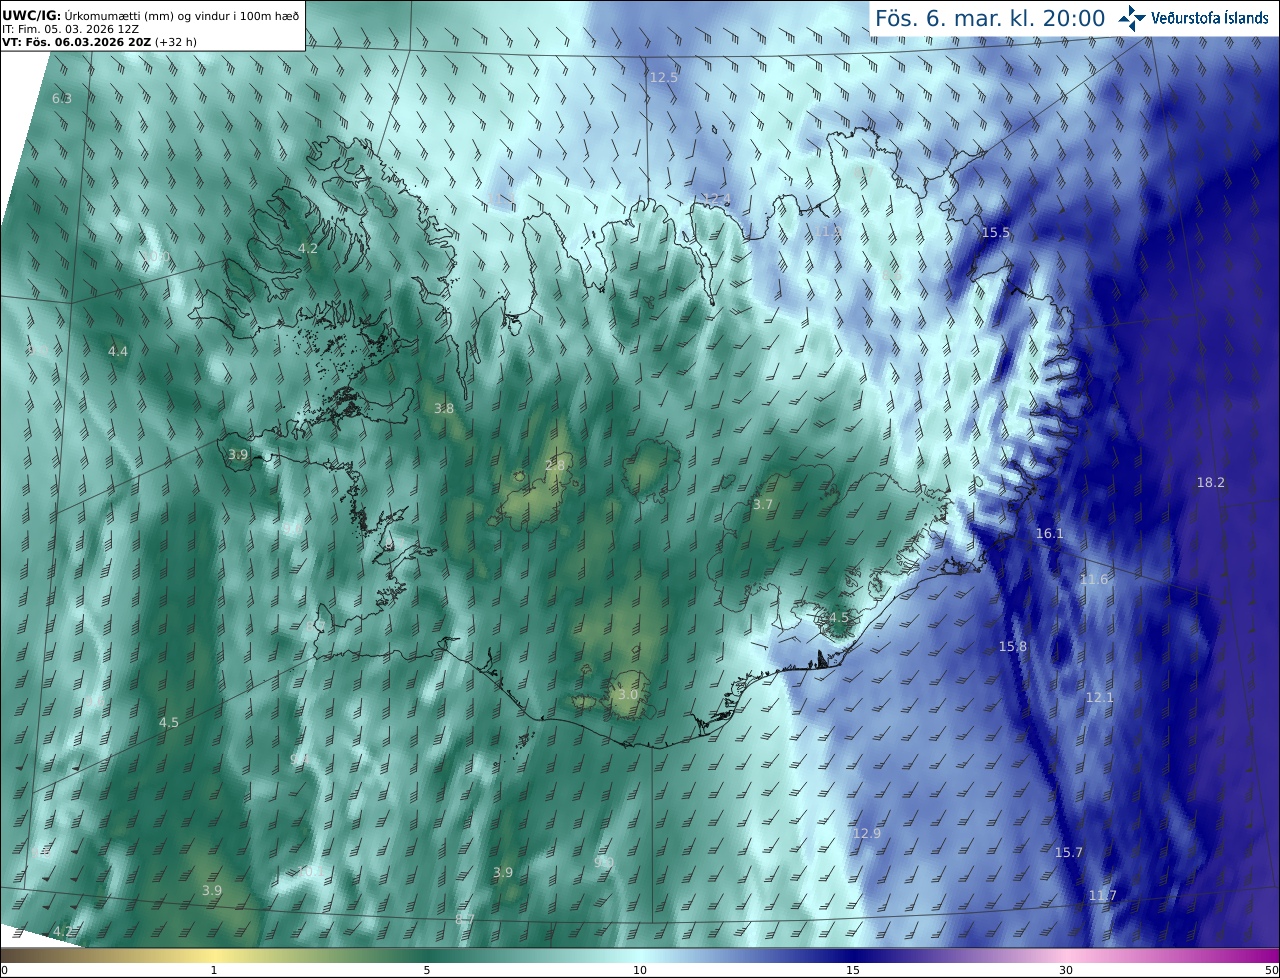Click the 3.7 value on the map
1280x978 pixels.
(763, 504)
